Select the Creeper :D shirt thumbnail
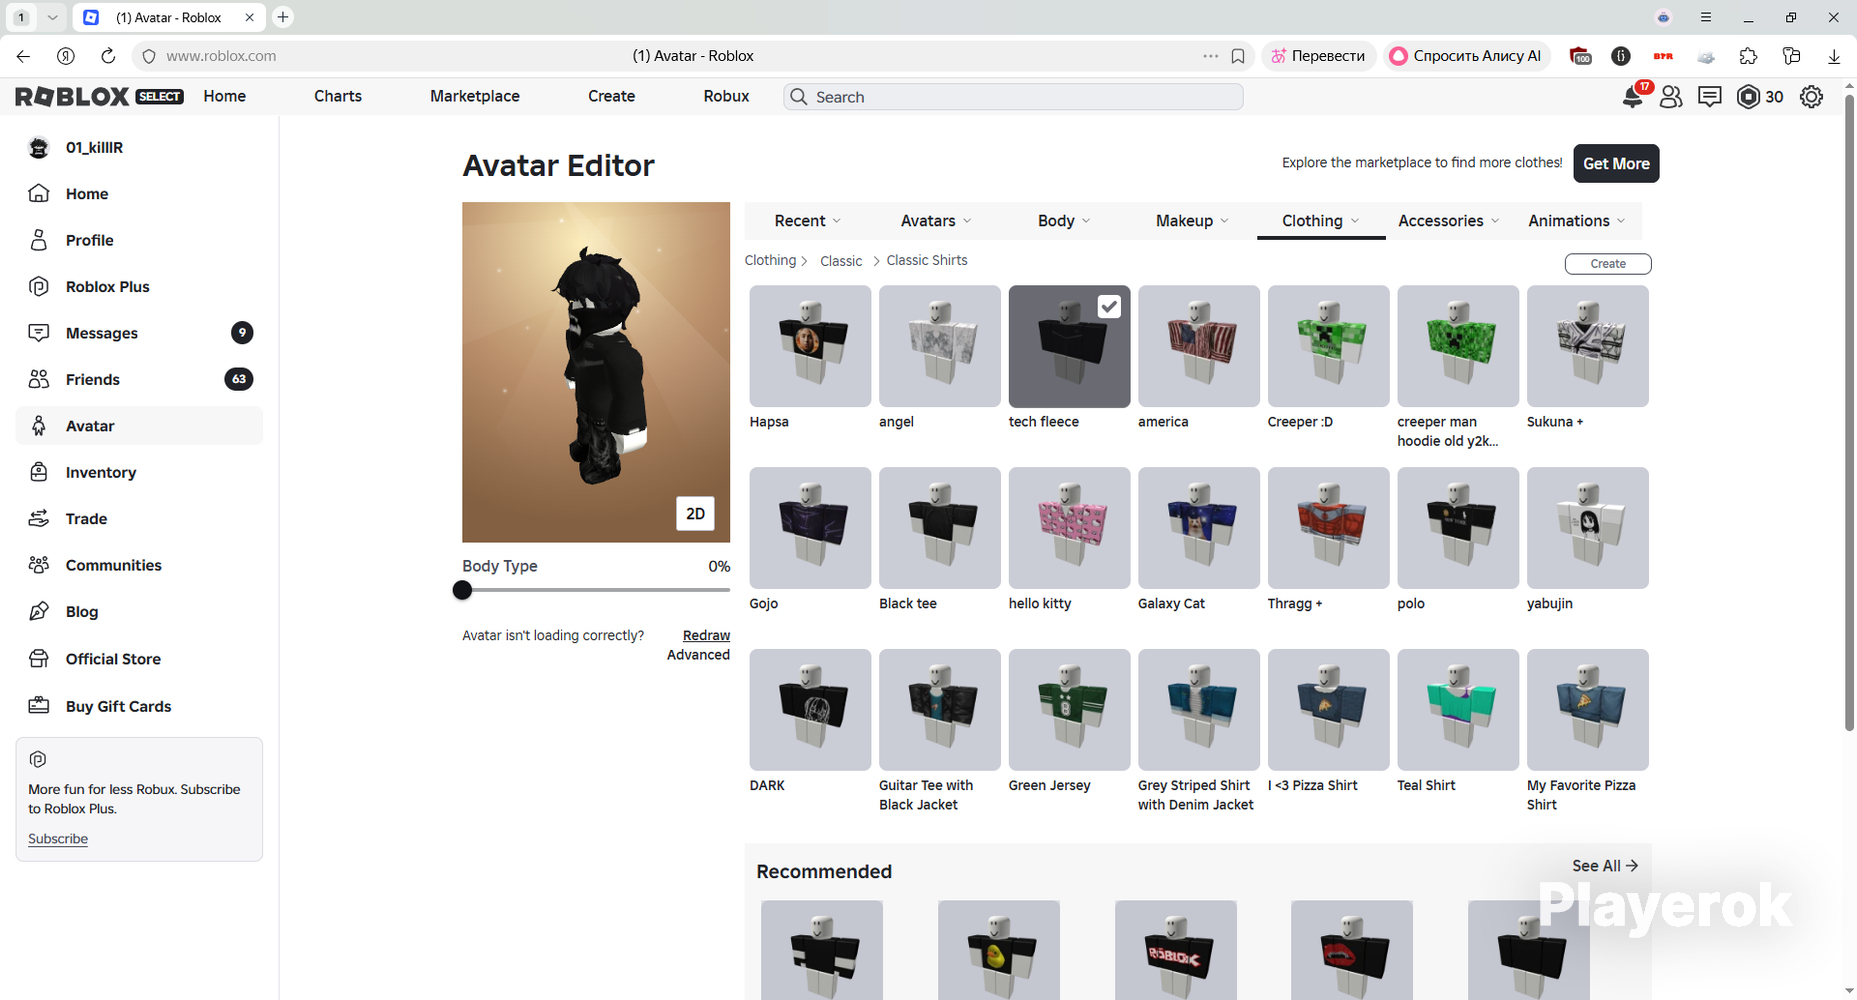 point(1328,346)
